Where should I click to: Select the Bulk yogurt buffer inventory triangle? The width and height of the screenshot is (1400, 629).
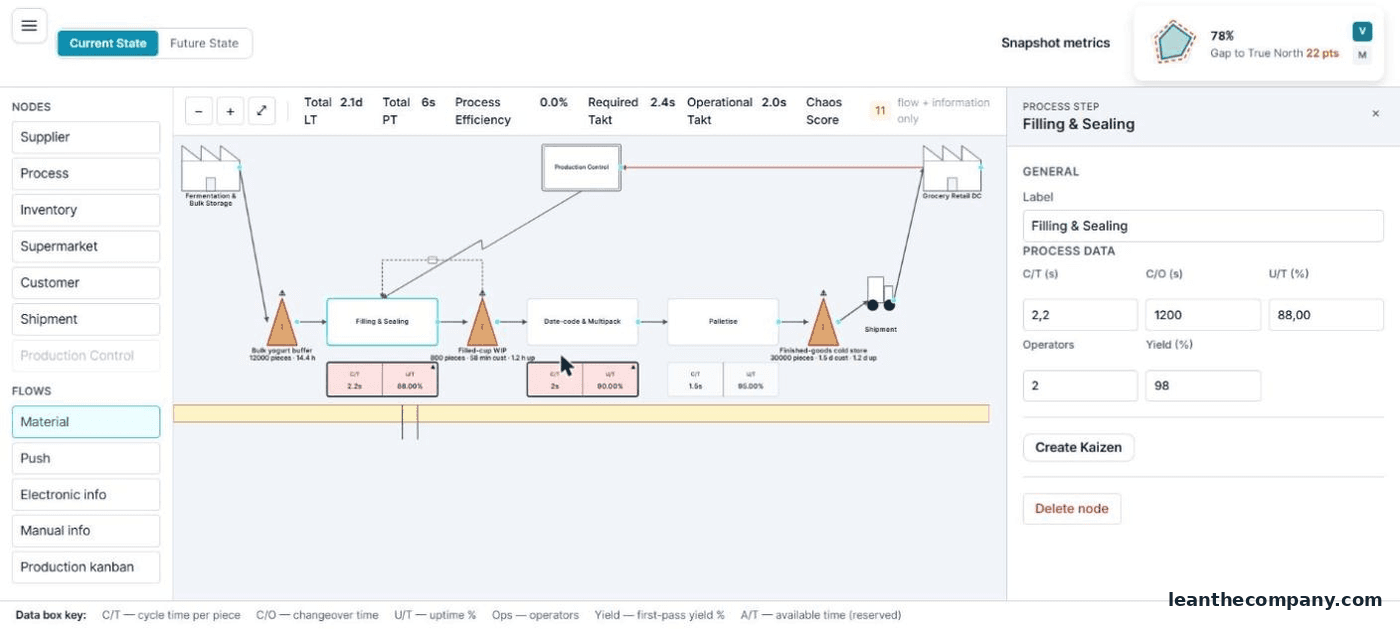282,322
